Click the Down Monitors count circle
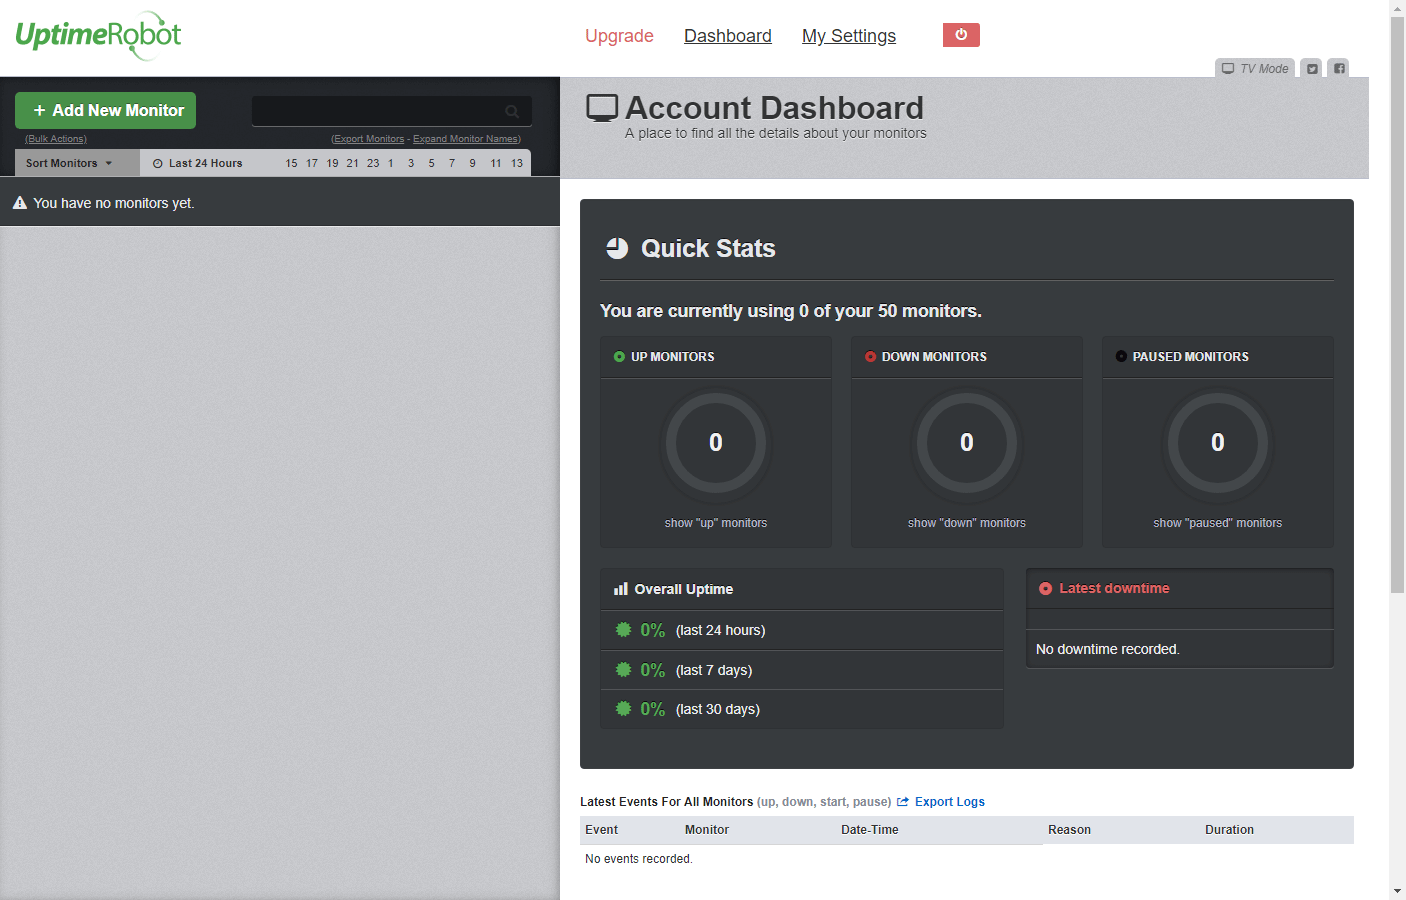The height and width of the screenshot is (900, 1406). pos(967,442)
